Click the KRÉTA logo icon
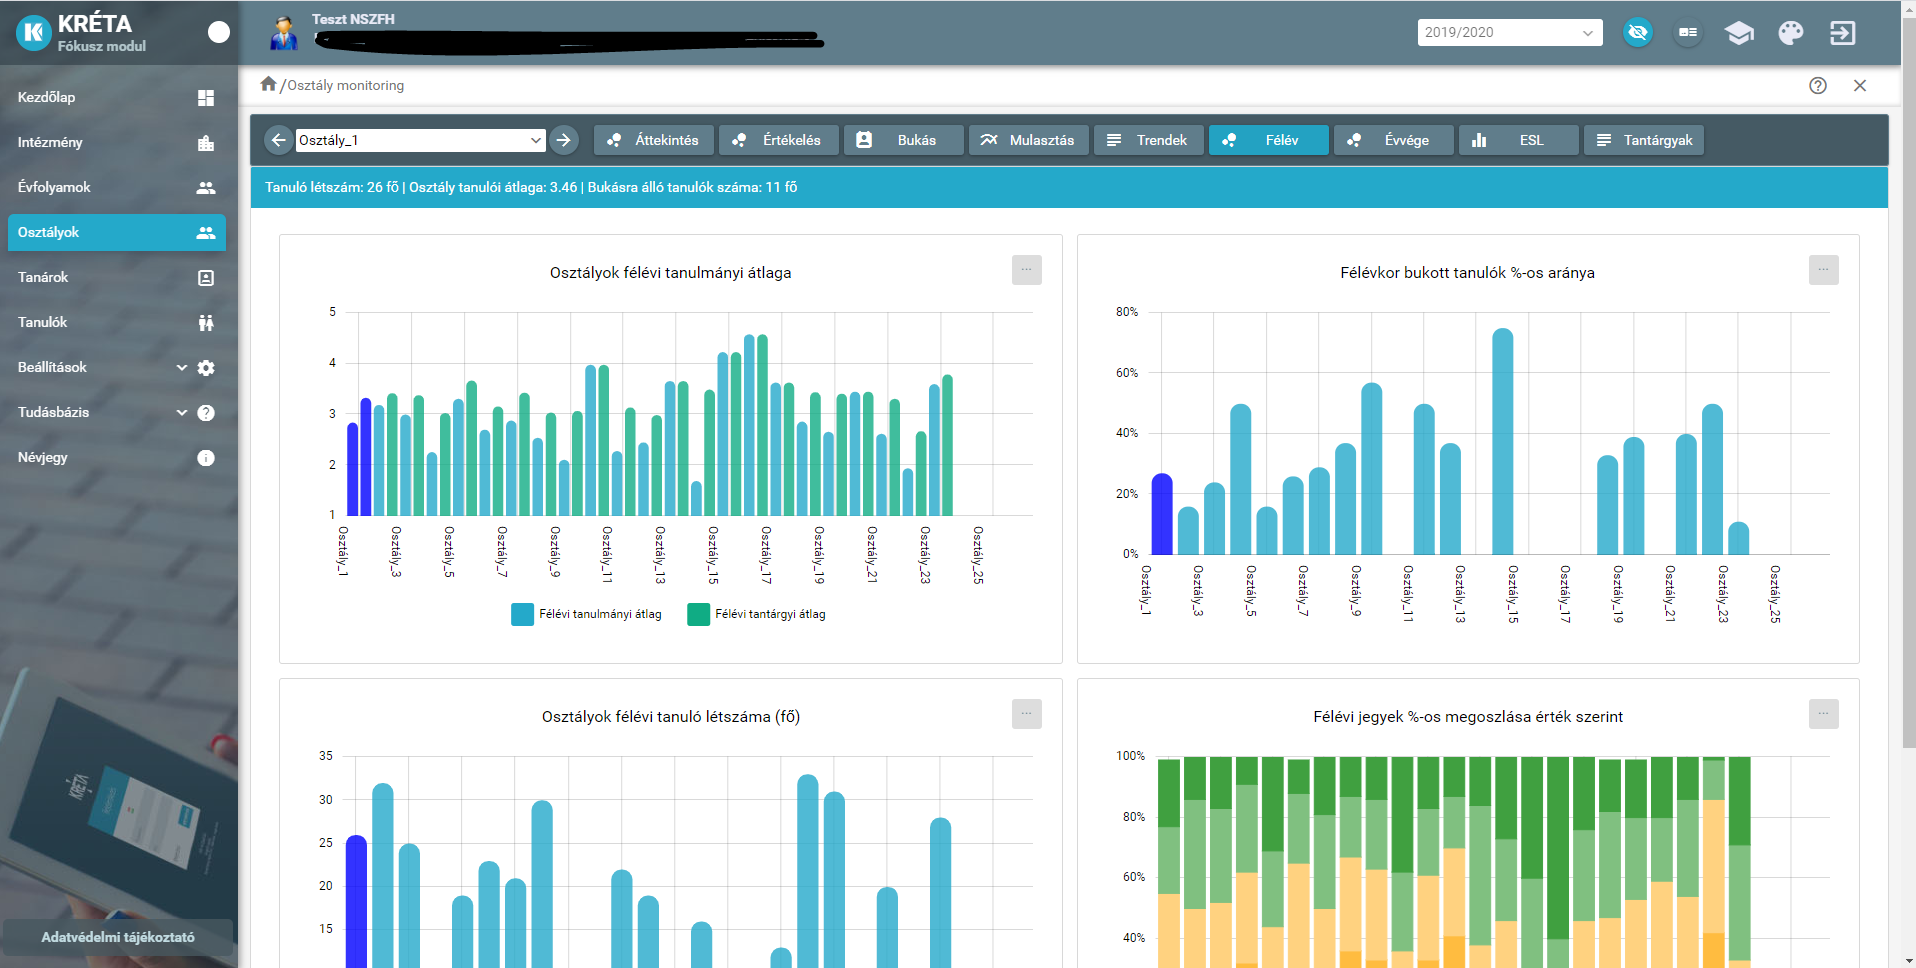 [x=34, y=33]
